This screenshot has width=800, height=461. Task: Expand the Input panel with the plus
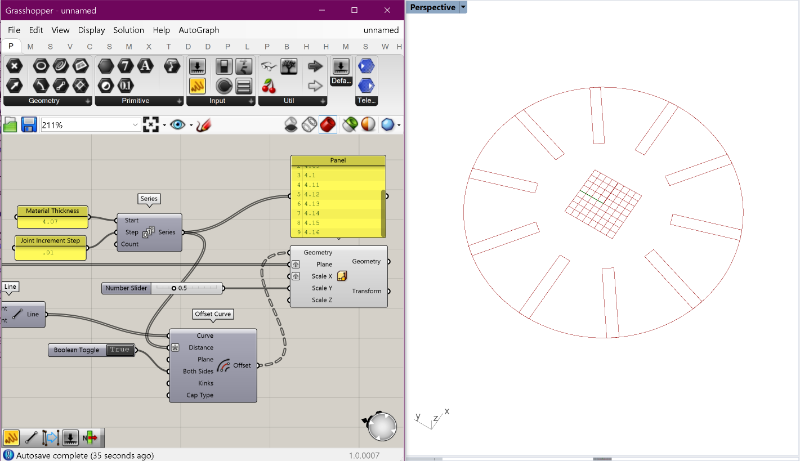[251, 101]
